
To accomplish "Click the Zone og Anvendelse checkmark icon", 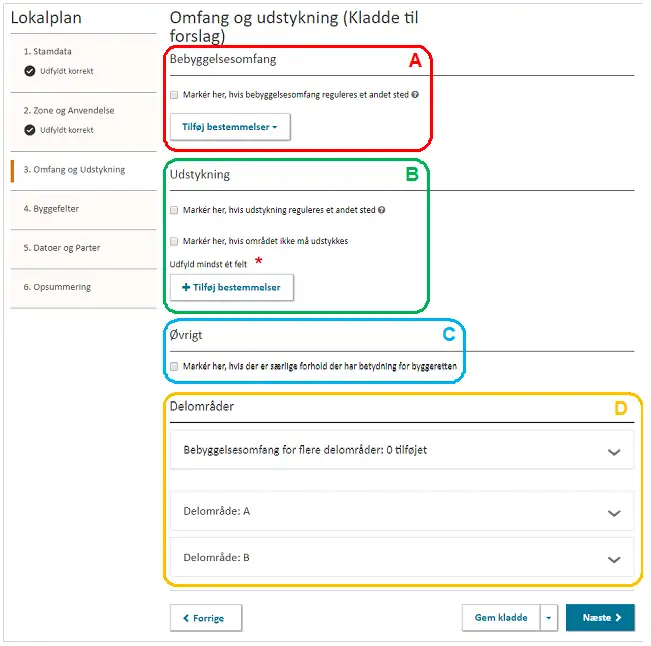I will click(x=30, y=129).
